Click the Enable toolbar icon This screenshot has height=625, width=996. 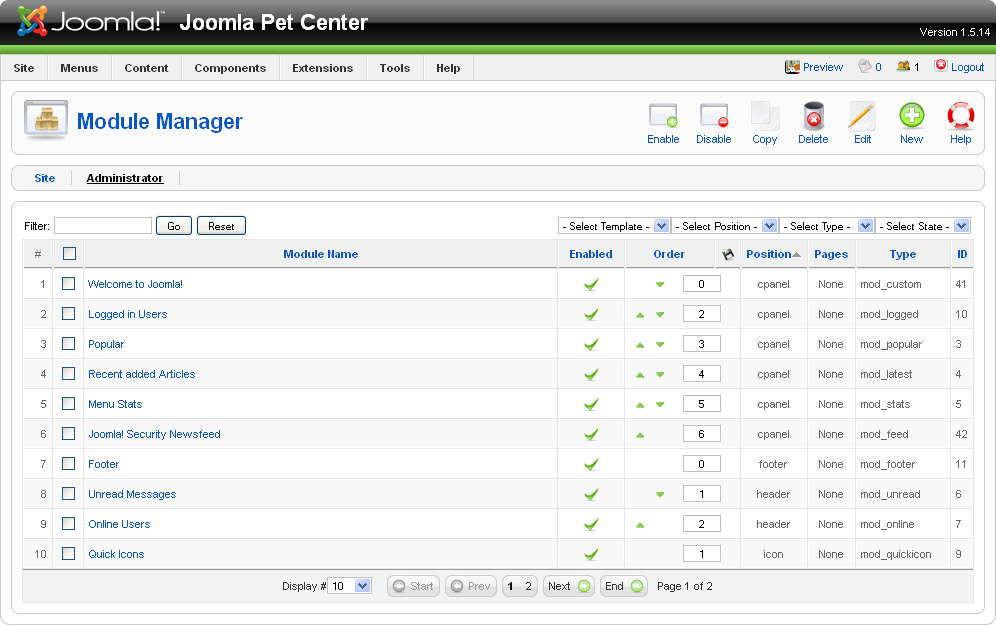coord(663,116)
